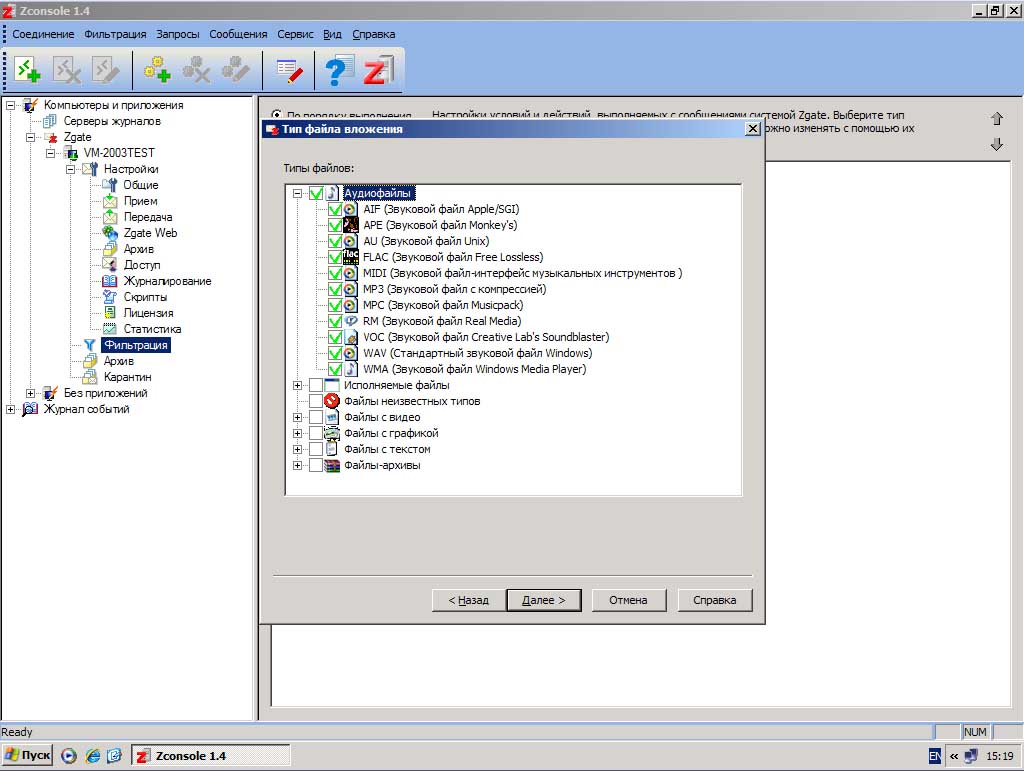Open the Сервис menu
1024x771 pixels.
pos(295,34)
